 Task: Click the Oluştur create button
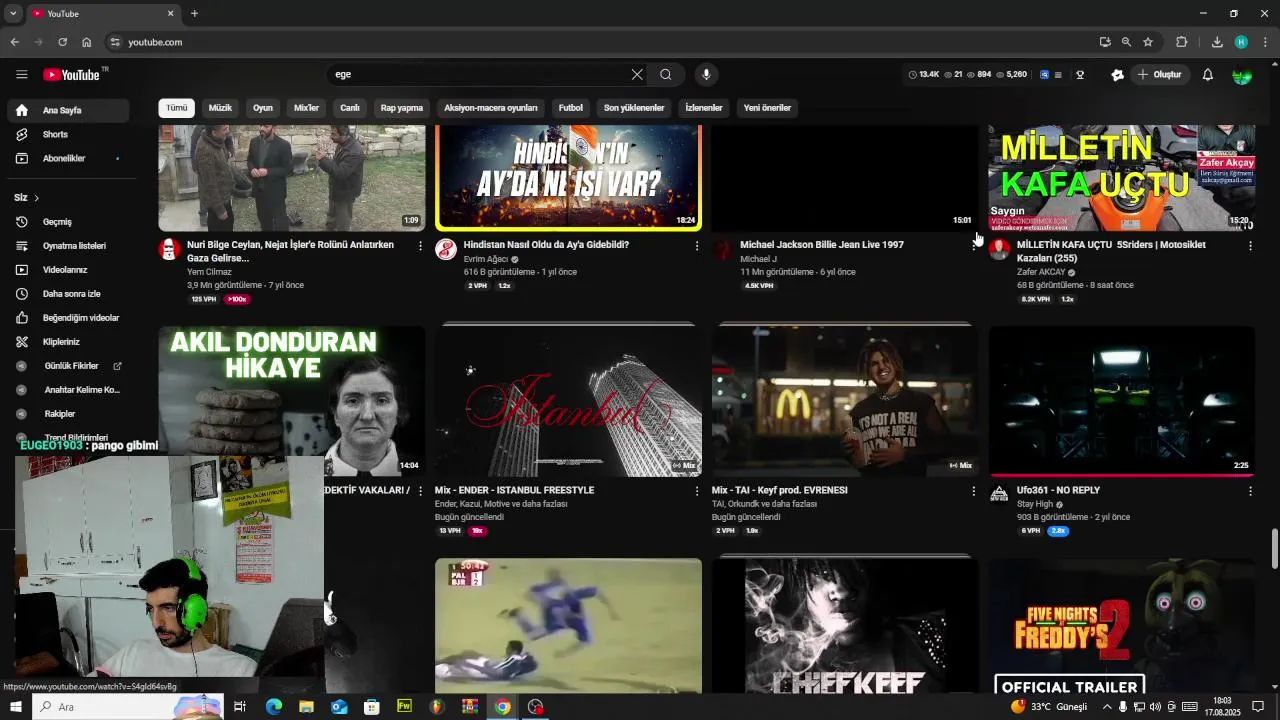tap(1158, 75)
